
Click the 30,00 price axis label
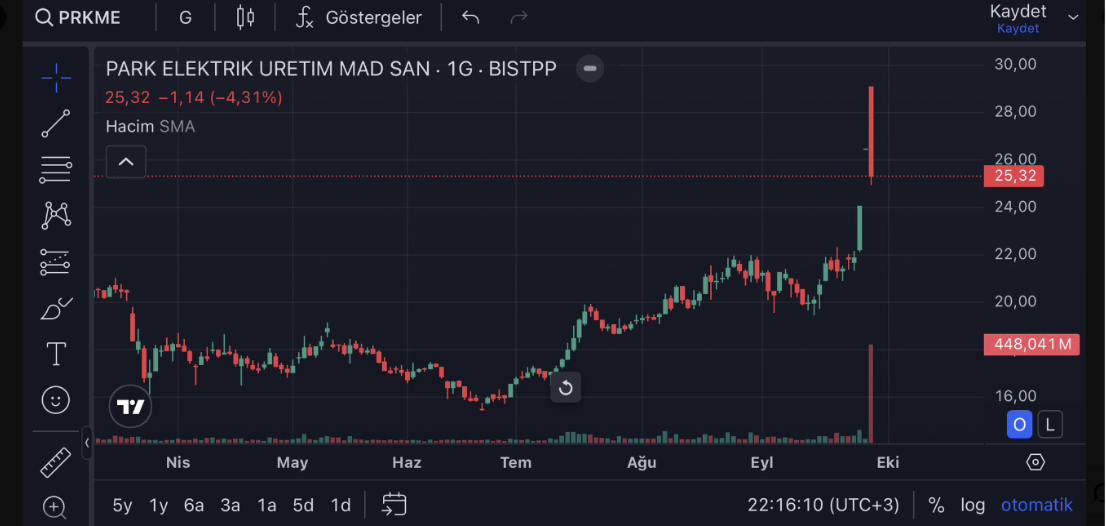(x=1015, y=64)
